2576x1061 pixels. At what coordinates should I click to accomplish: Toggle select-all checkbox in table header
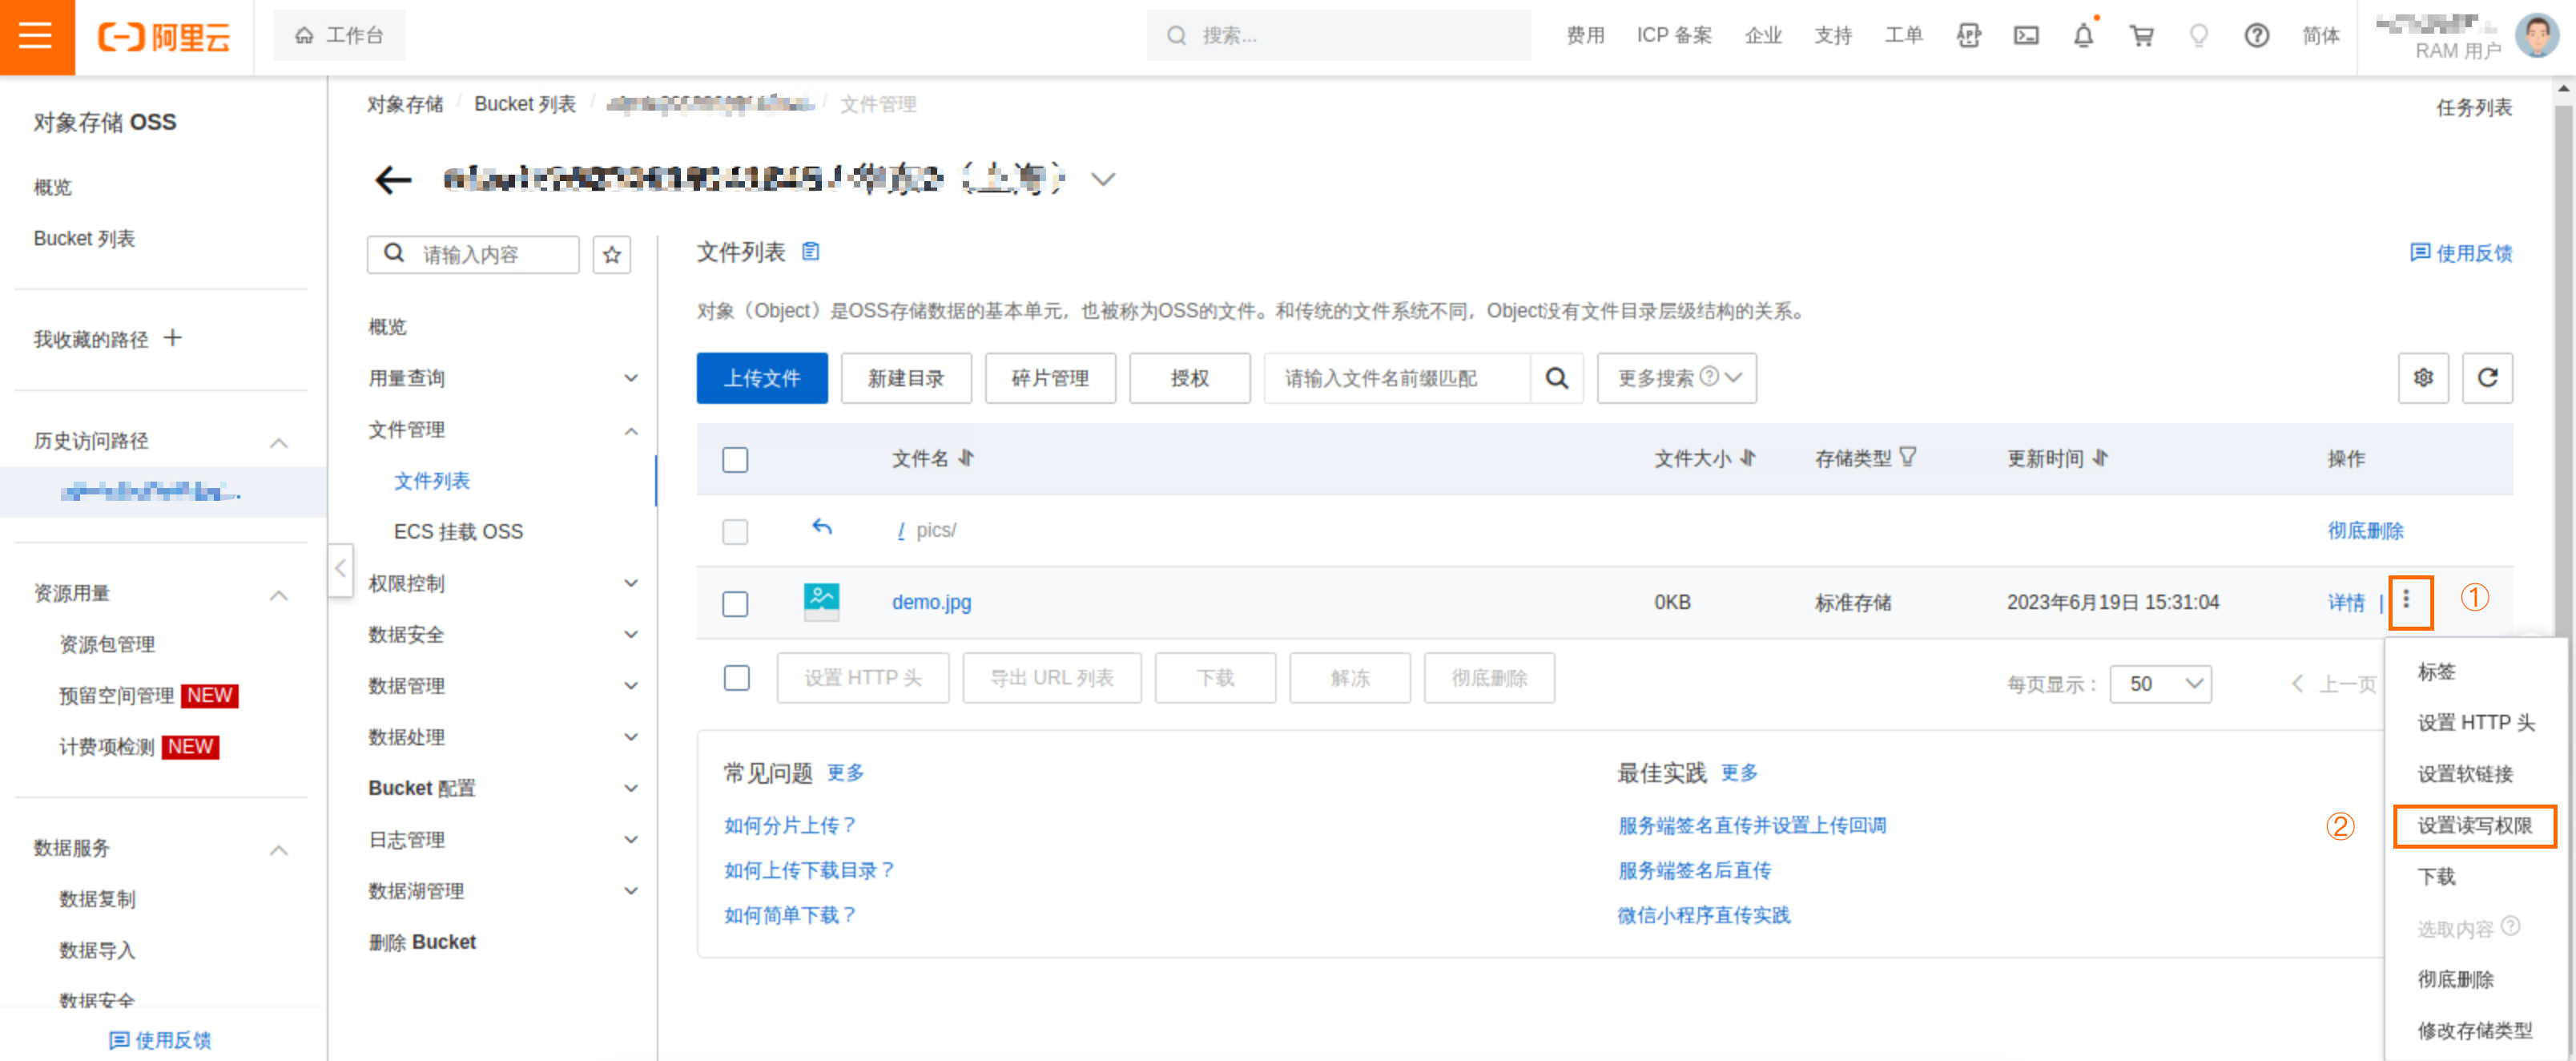[735, 459]
